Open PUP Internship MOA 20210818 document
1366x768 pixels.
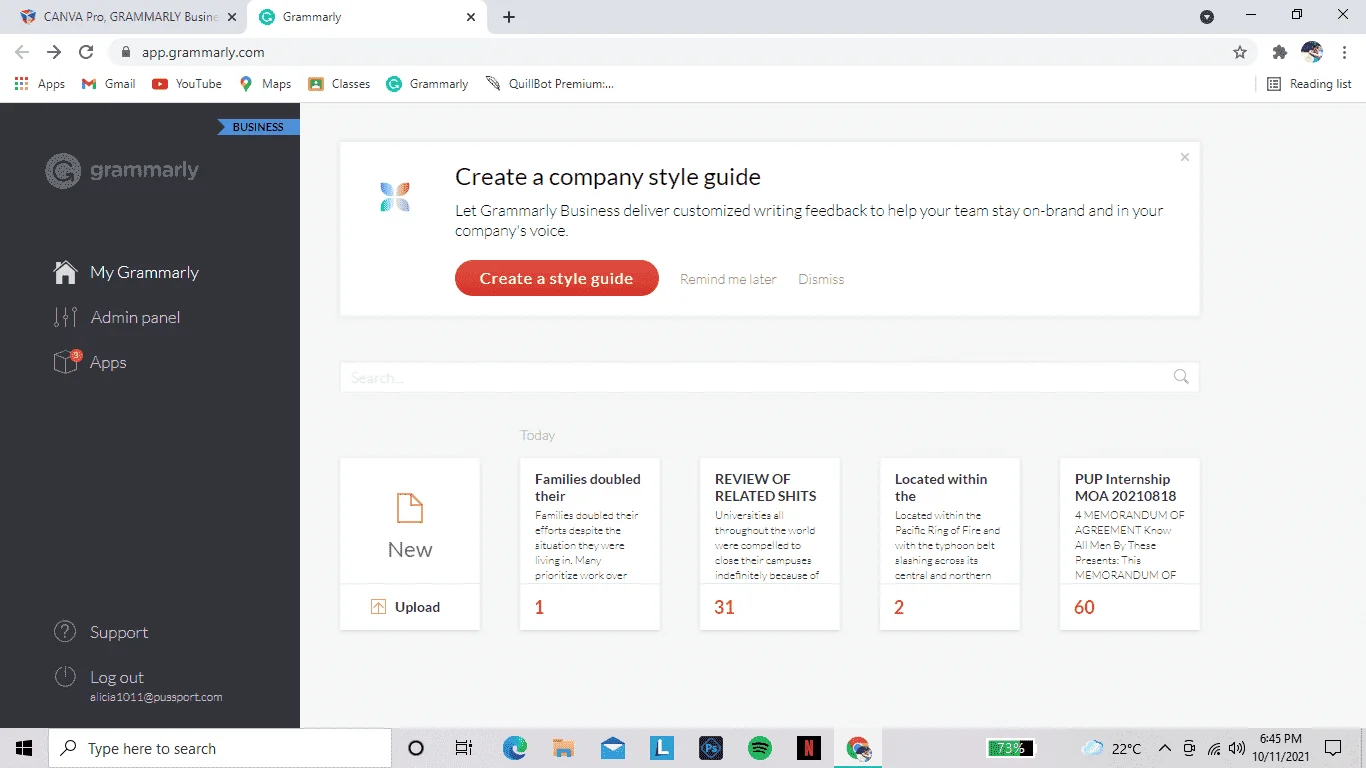[1130, 544]
